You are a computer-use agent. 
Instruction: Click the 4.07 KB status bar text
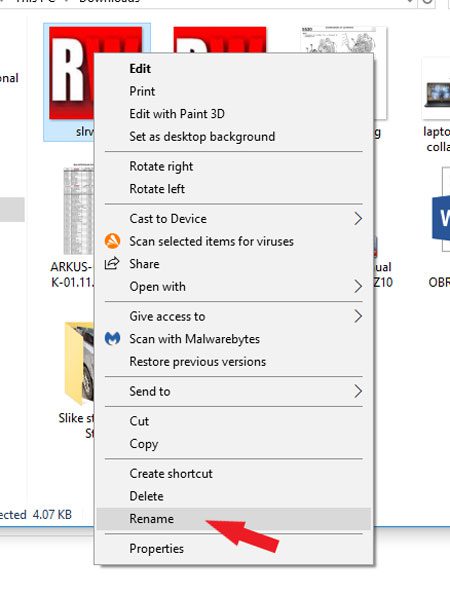tap(52, 515)
